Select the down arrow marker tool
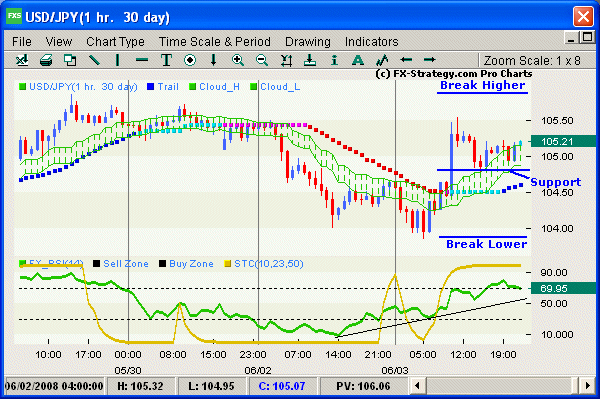Viewport: 600px width, 399px height. [x=214, y=60]
